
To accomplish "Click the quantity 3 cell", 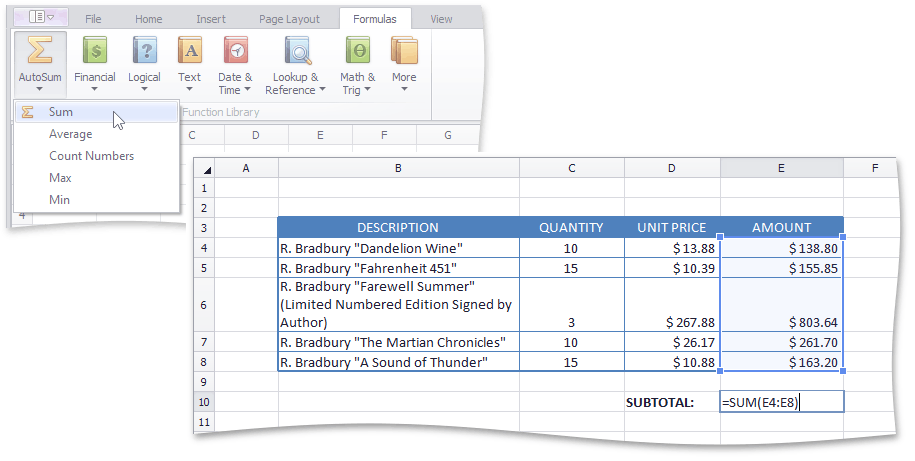I will pos(571,305).
